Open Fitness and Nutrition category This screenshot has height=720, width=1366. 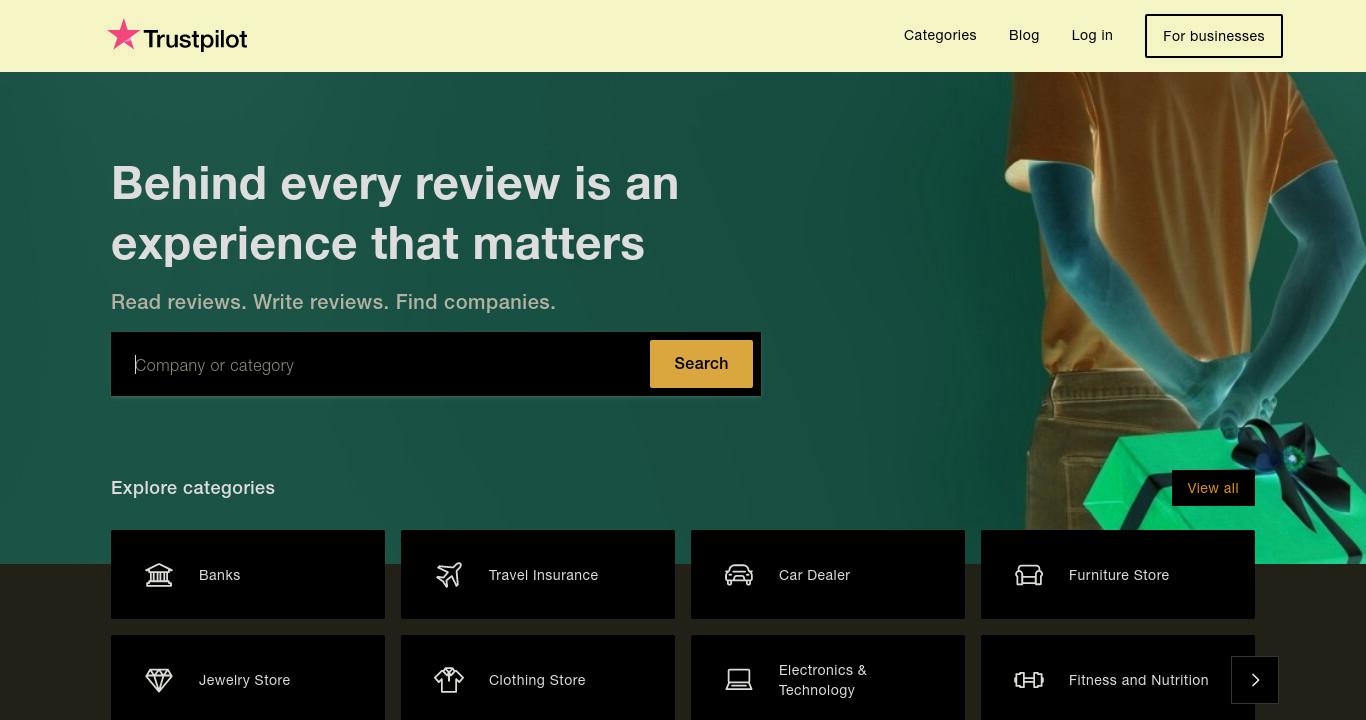1118,678
